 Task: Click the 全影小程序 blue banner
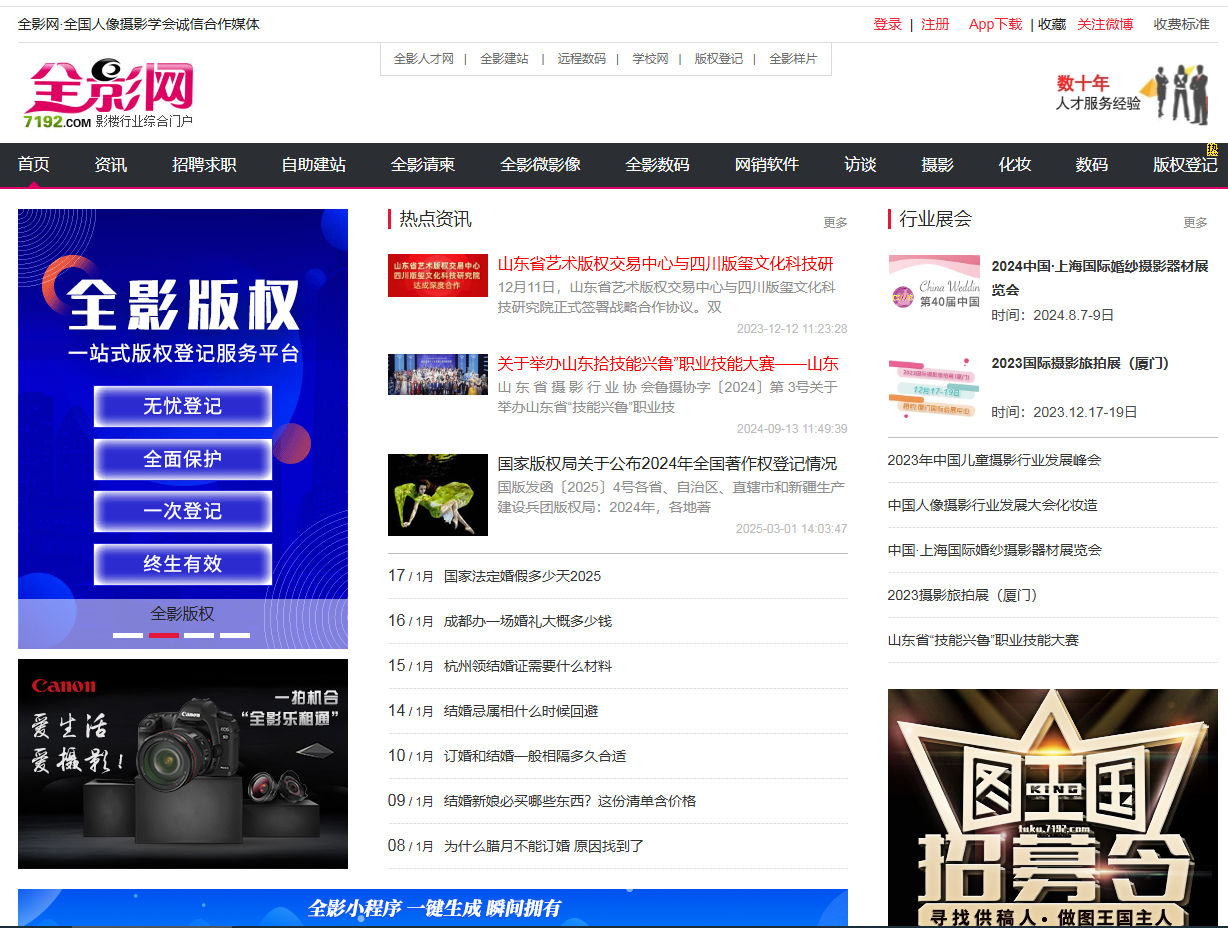(433, 908)
